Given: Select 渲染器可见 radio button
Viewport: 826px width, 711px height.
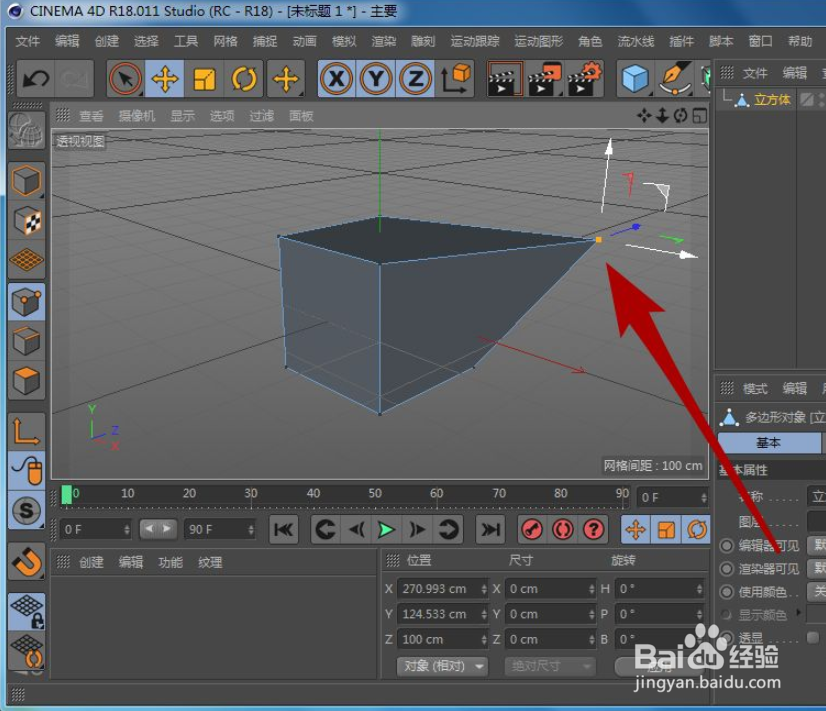Looking at the screenshot, I should 726,569.
